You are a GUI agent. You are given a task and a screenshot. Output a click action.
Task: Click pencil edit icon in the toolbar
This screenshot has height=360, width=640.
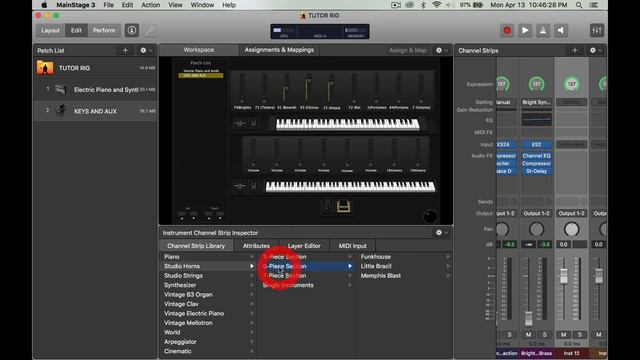[149, 31]
